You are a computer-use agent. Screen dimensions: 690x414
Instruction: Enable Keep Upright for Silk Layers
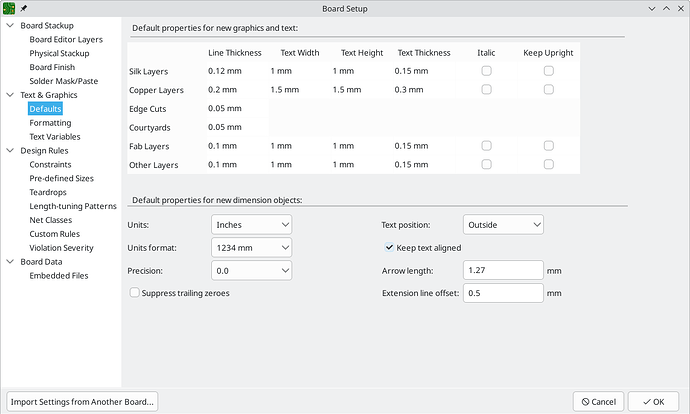(x=548, y=71)
